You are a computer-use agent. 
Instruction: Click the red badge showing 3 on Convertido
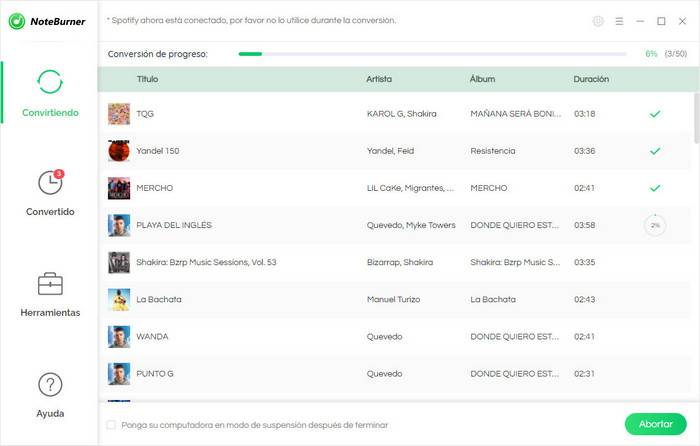[x=59, y=174]
